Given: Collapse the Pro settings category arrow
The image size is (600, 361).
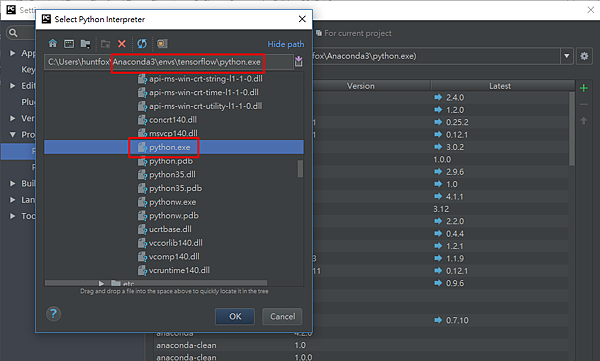Looking at the screenshot, I should click(x=13, y=135).
